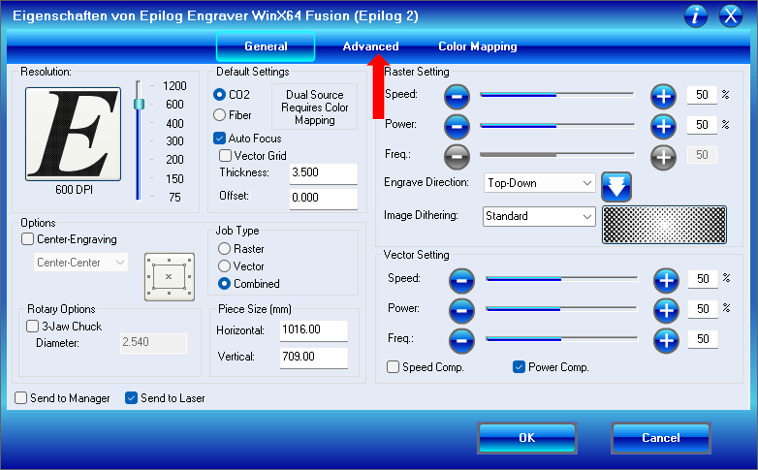This screenshot has width=758, height=470.
Task: Switch to the Advanced tab
Action: [370, 46]
